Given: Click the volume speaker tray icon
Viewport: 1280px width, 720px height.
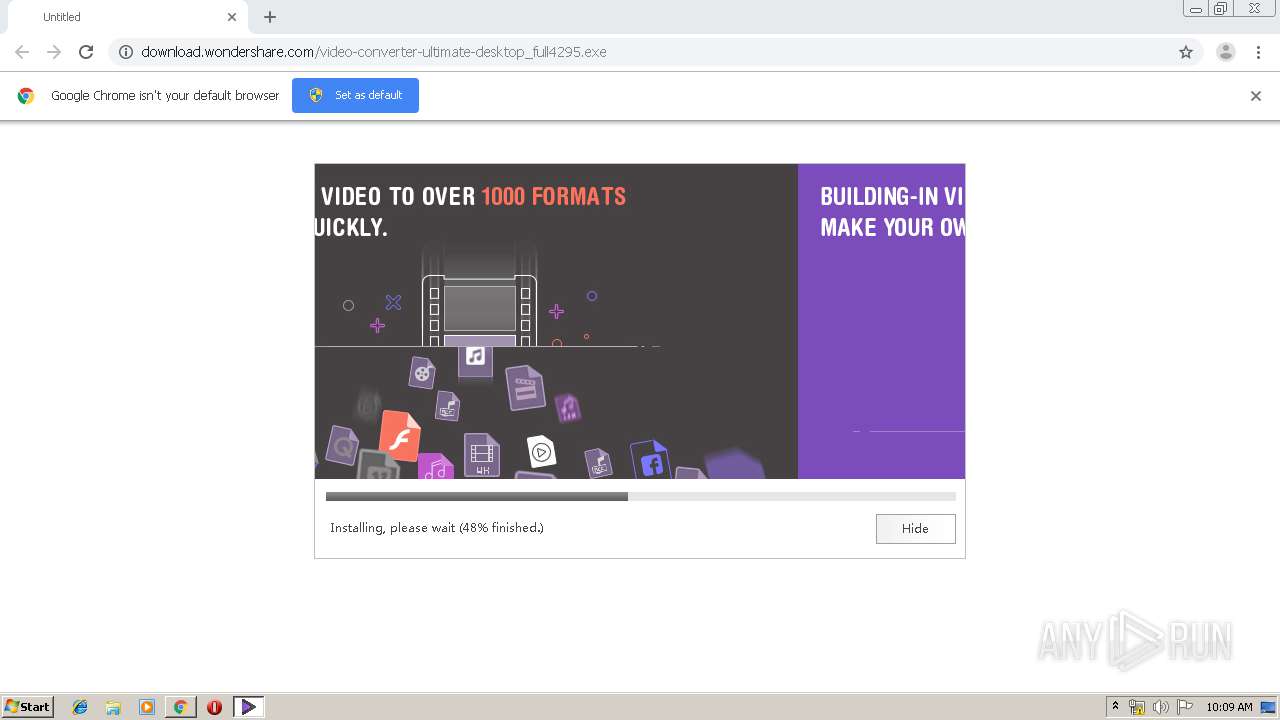Looking at the screenshot, I should point(1161,707).
